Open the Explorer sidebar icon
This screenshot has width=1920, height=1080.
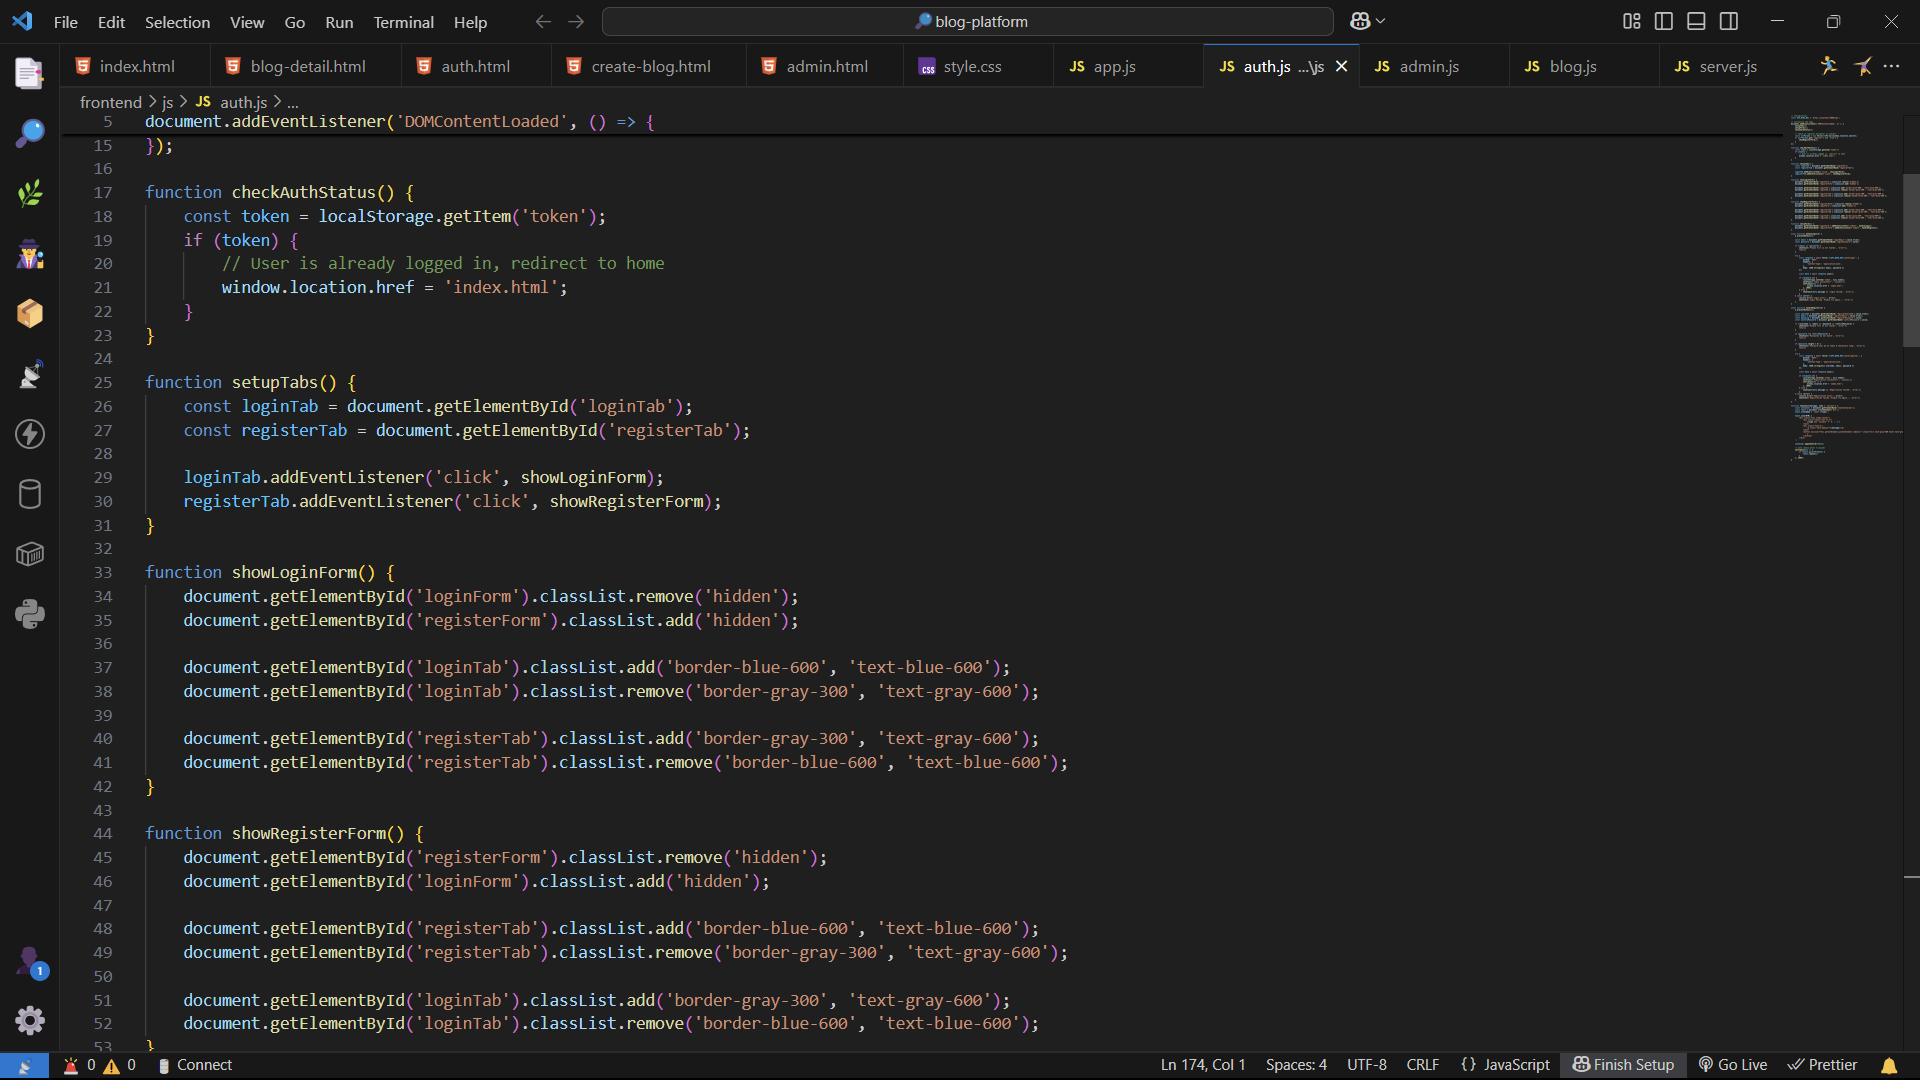pyautogui.click(x=29, y=73)
